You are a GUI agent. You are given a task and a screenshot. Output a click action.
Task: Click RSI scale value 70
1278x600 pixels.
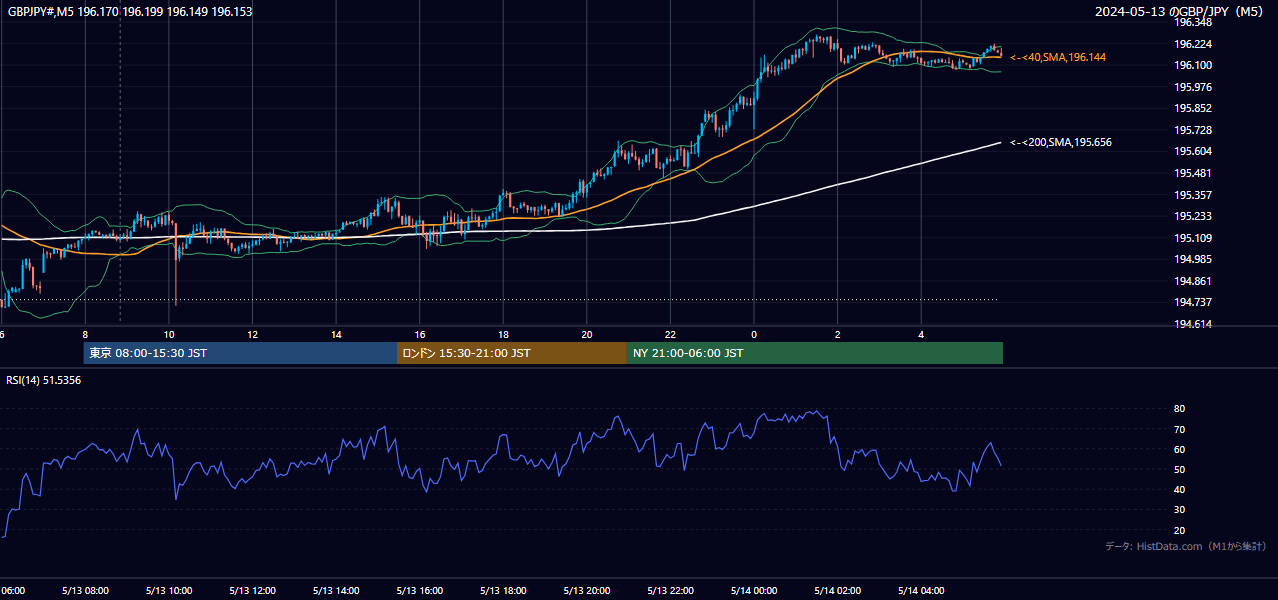tap(1180, 429)
